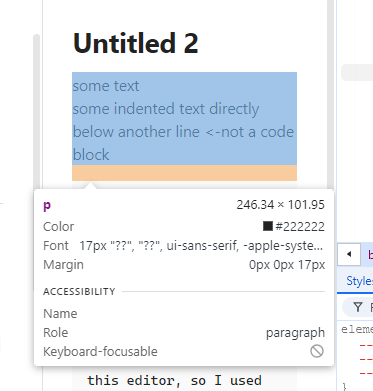Click the first red CSS variable line

tap(366, 345)
